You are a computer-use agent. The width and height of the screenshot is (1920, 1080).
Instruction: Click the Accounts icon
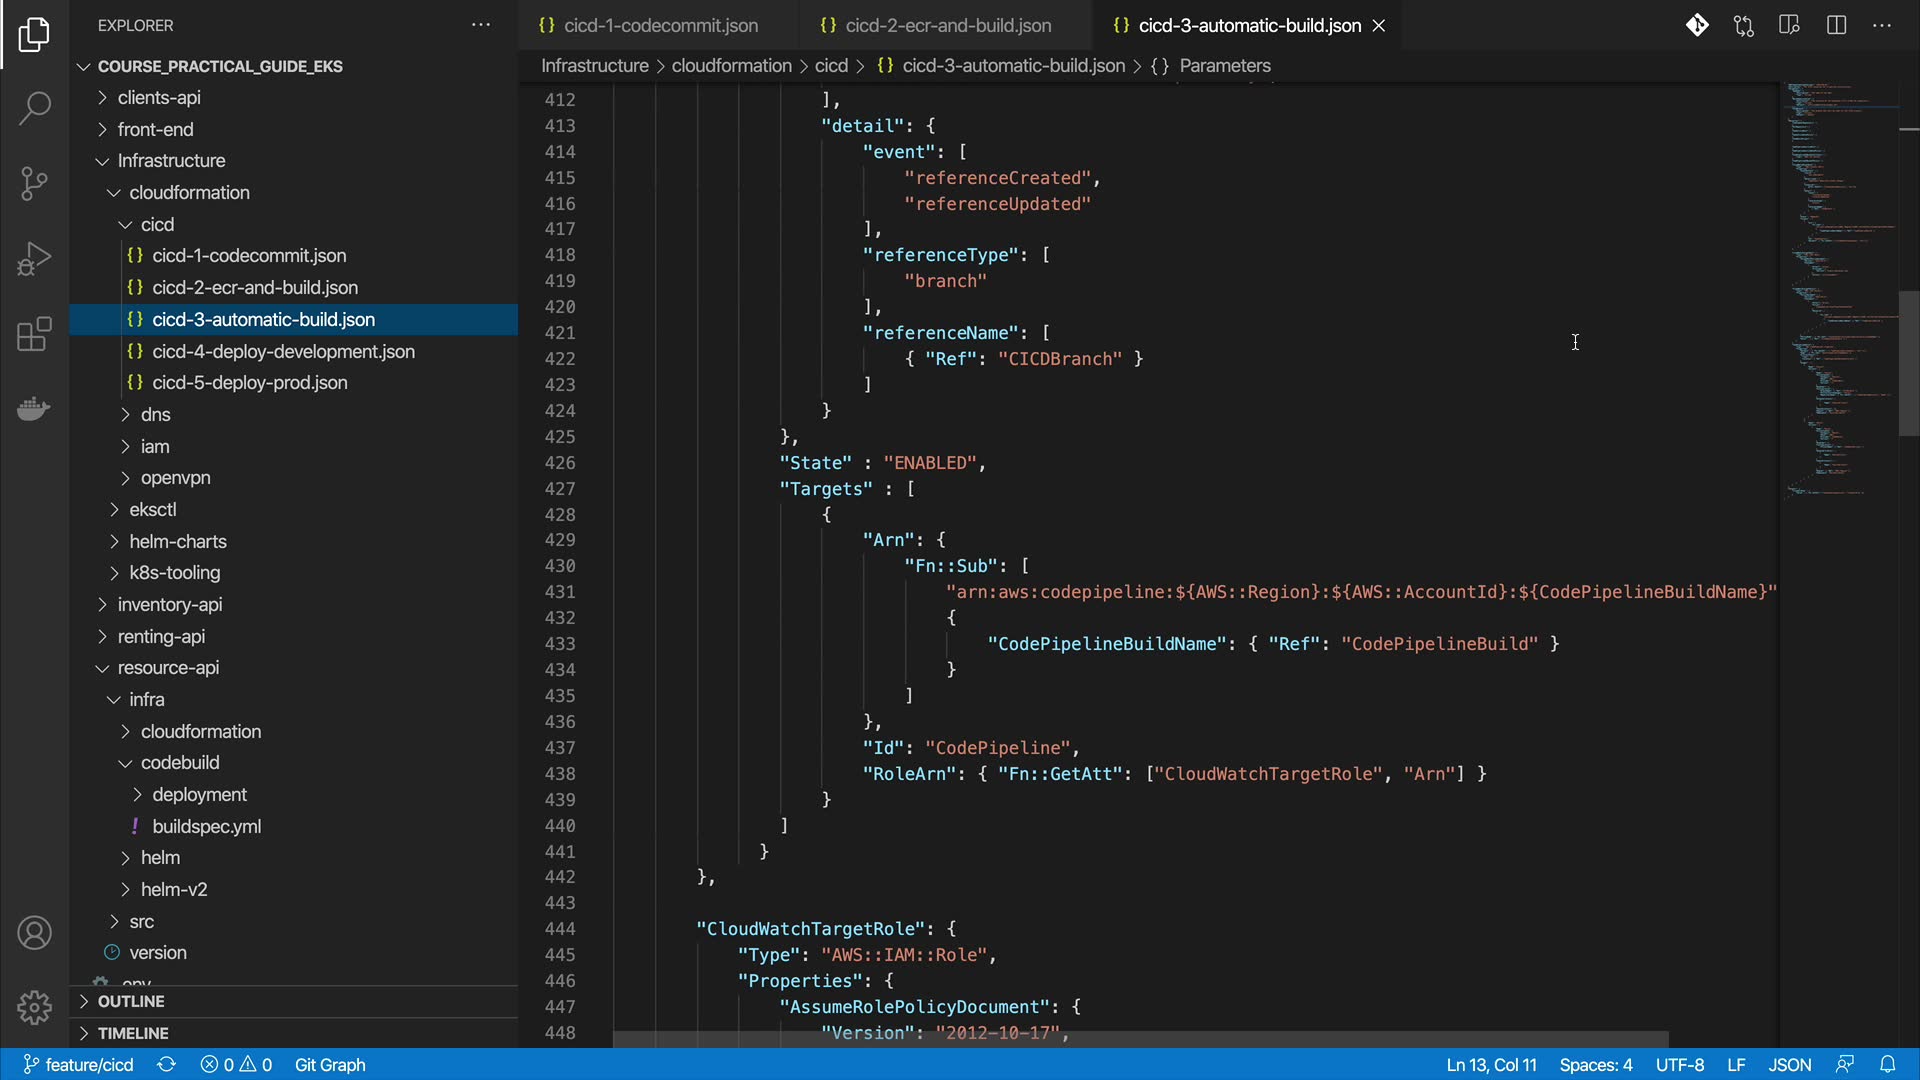34,933
